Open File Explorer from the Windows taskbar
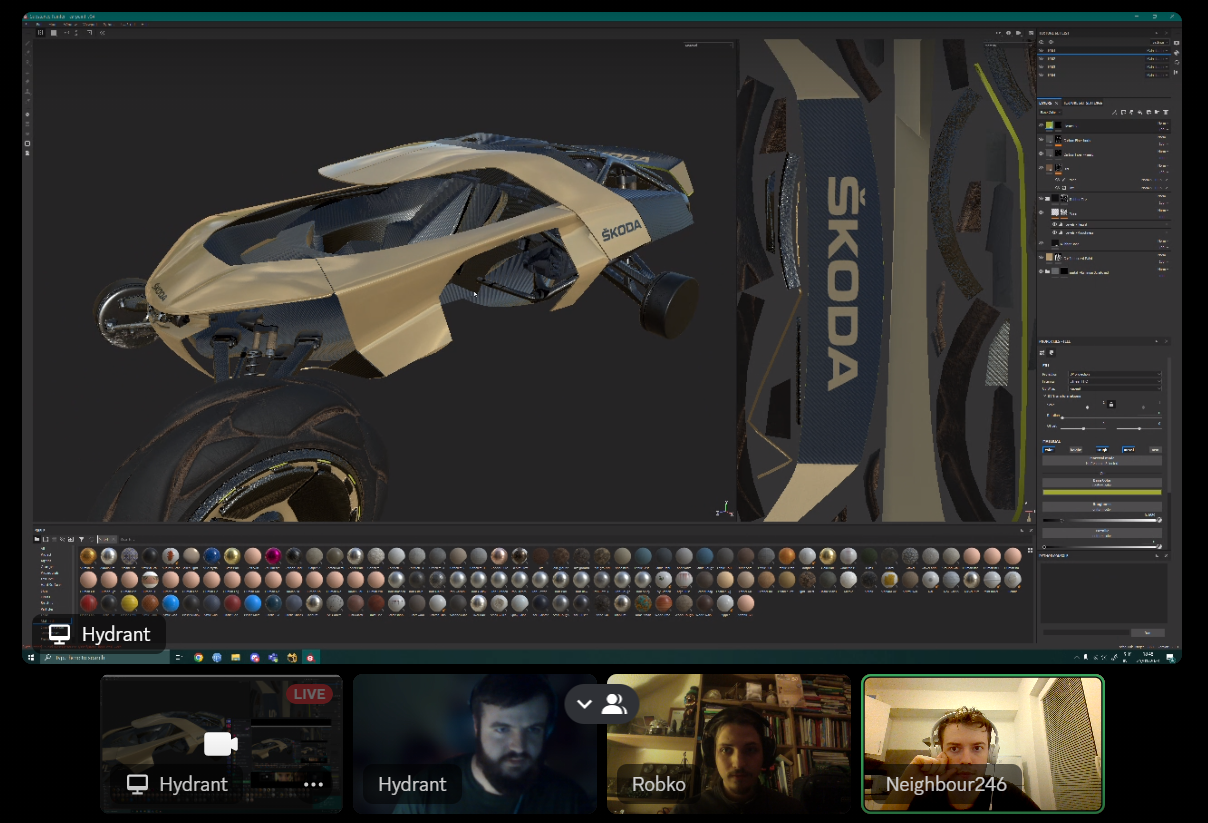1208x823 pixels. click(x=236, y=657)
